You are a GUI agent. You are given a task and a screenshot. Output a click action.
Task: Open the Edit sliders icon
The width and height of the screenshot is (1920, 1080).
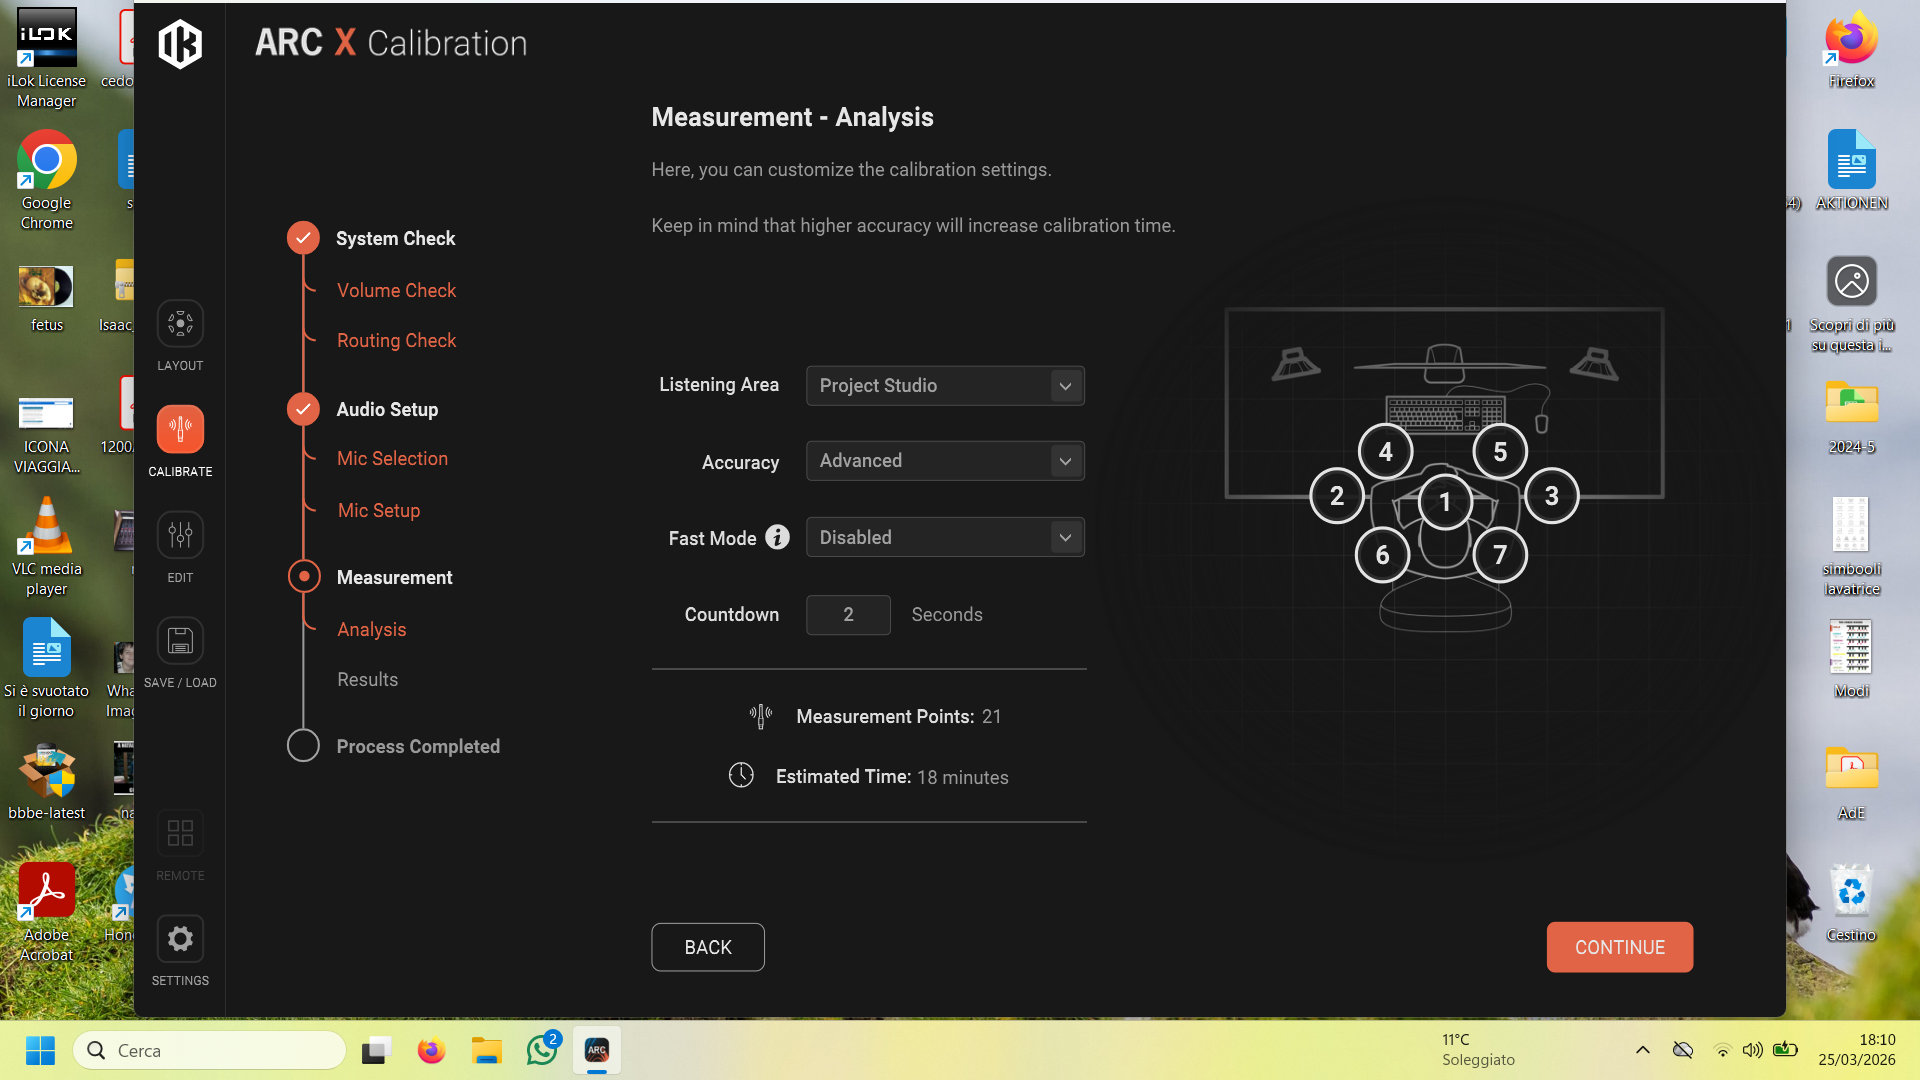(x=180, y=535)
